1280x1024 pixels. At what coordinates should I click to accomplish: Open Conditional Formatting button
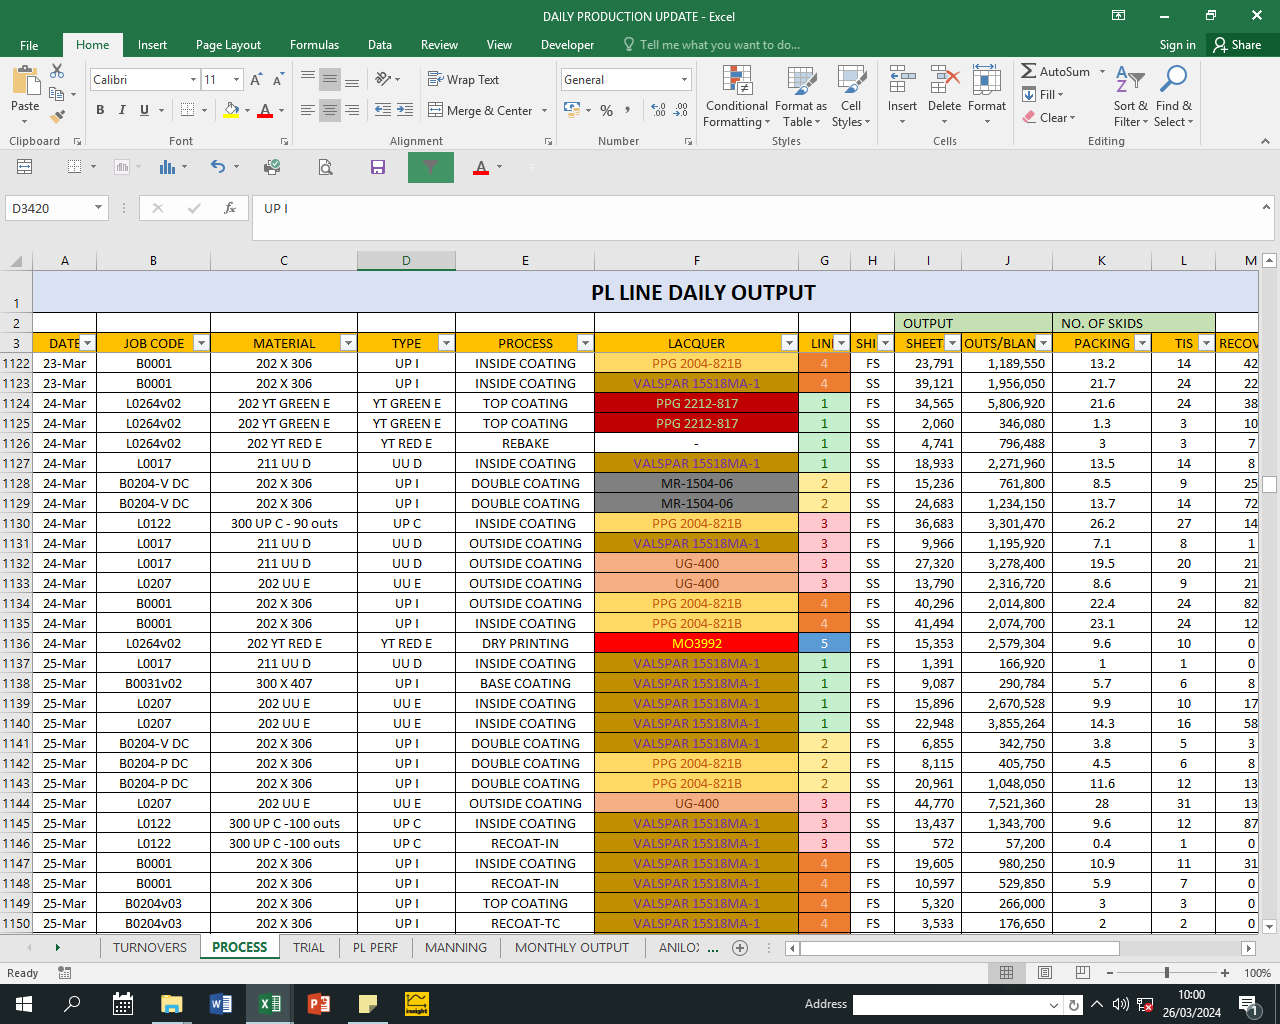click(737, 97)
